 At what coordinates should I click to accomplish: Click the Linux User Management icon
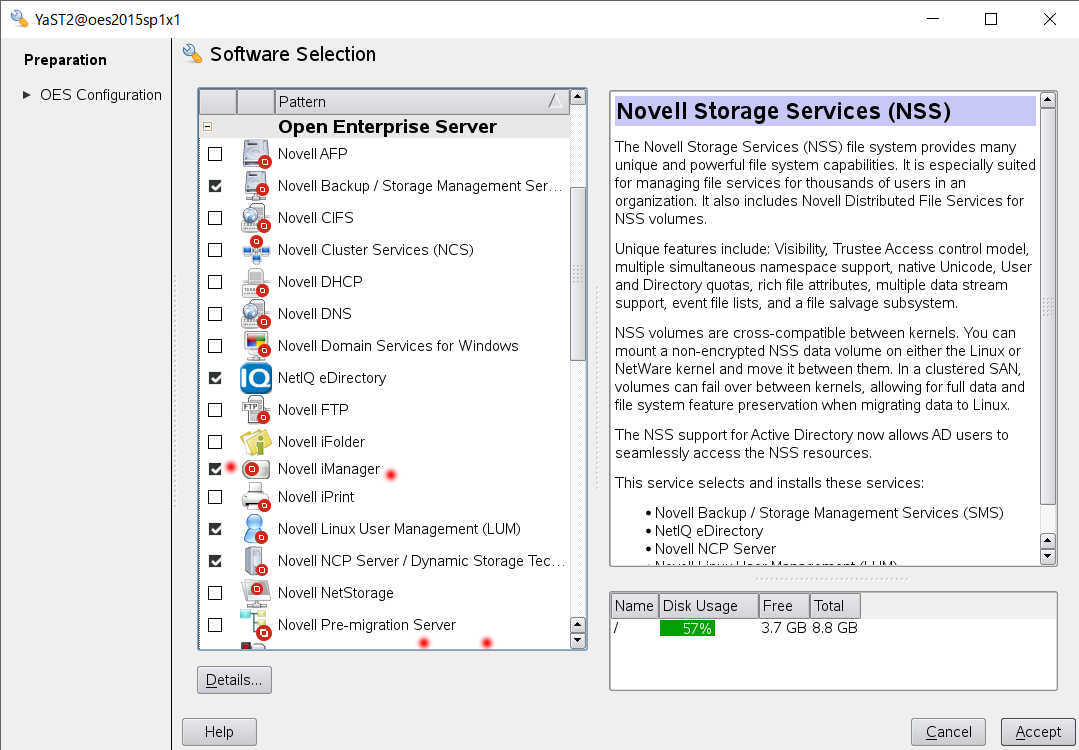coord(256,528)
